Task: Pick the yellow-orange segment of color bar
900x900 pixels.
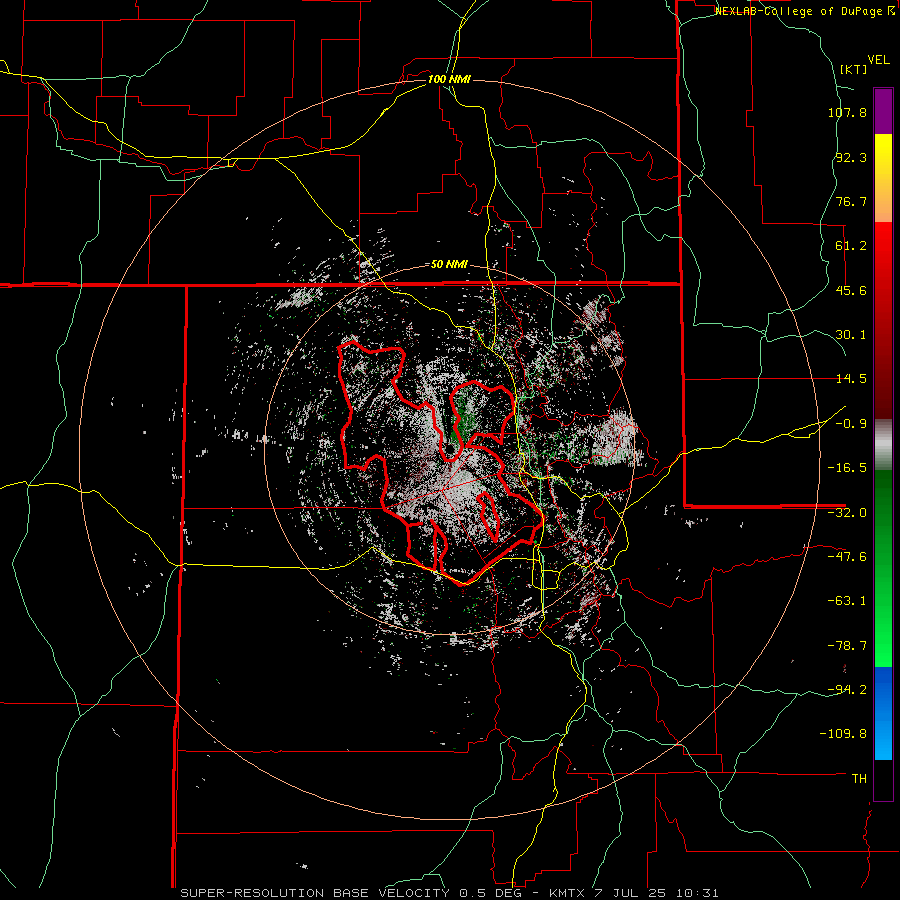Action: 883,178
